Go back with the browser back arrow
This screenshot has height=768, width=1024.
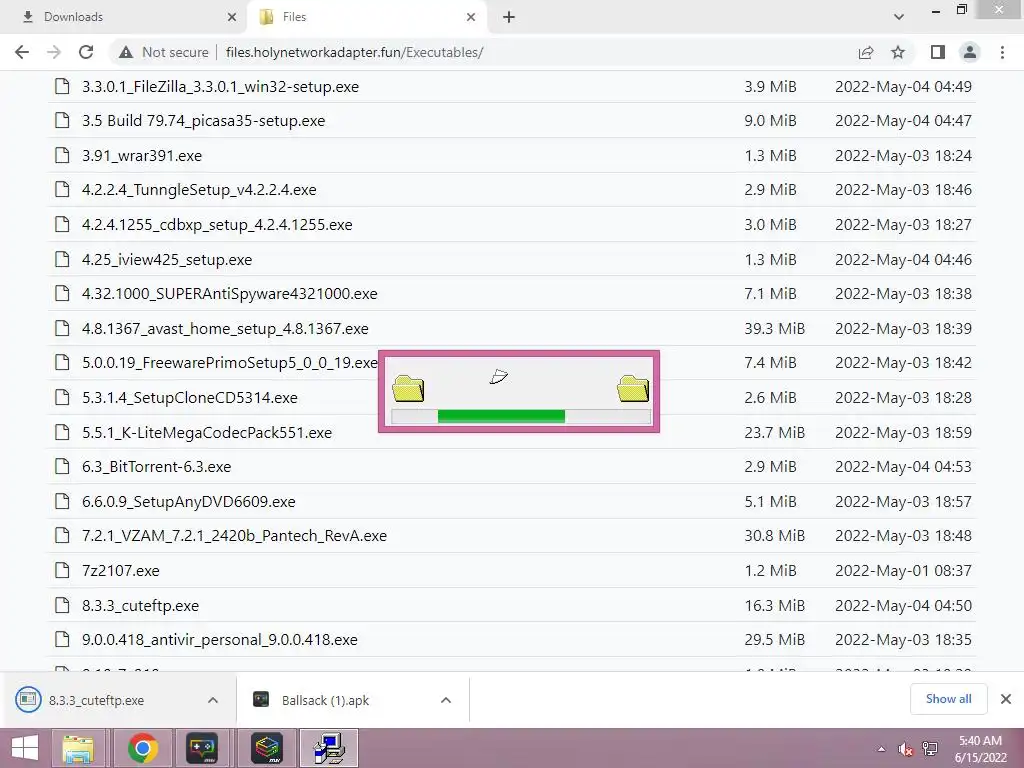(x=22, y=52)
